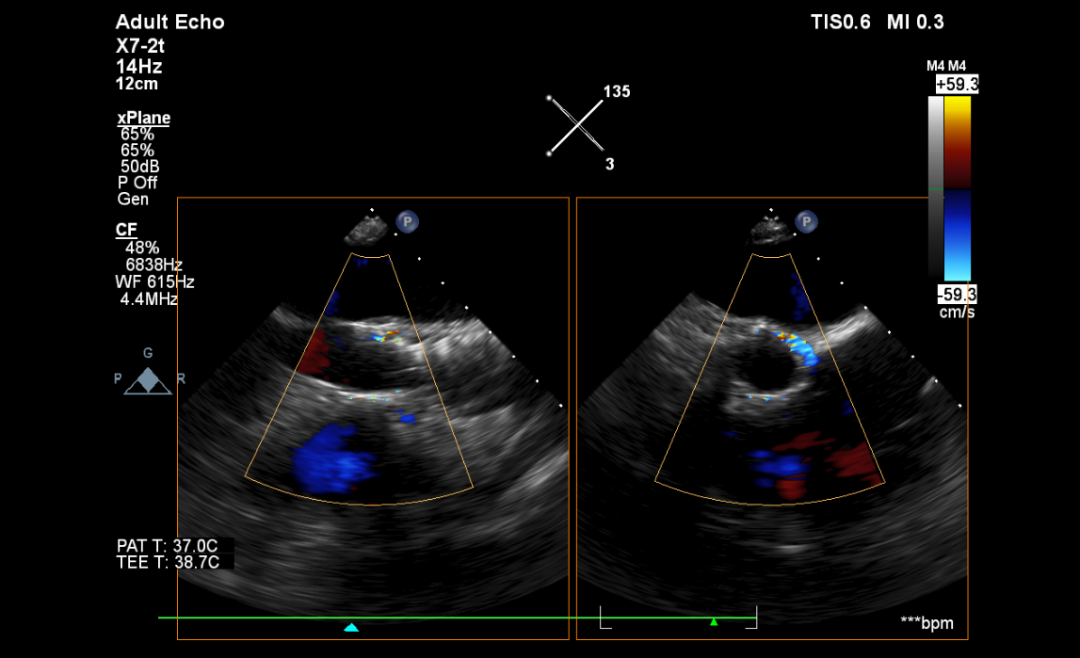Viewport: 1080px width, 658px height.
Task: Click the +59.3 upper velocity limit
Action: pos(956,86)
